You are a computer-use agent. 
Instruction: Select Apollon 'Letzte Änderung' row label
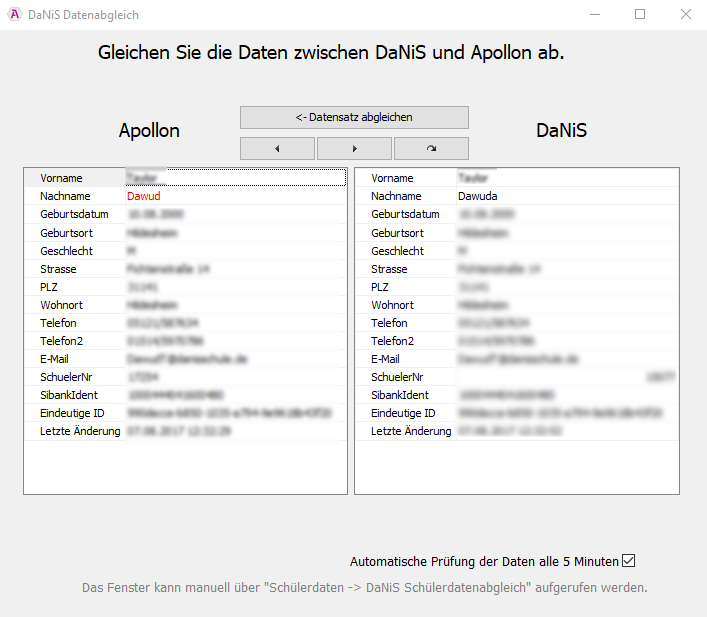[80, 431]
